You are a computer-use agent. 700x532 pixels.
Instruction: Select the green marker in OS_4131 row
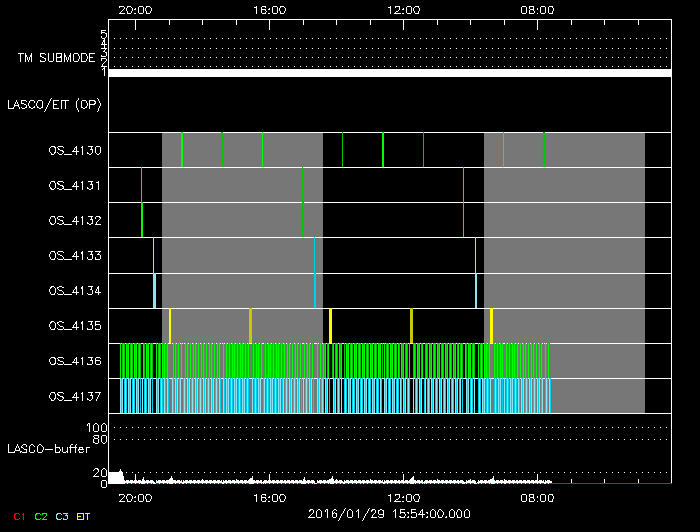pyautogui.click(x=302, y=185)
